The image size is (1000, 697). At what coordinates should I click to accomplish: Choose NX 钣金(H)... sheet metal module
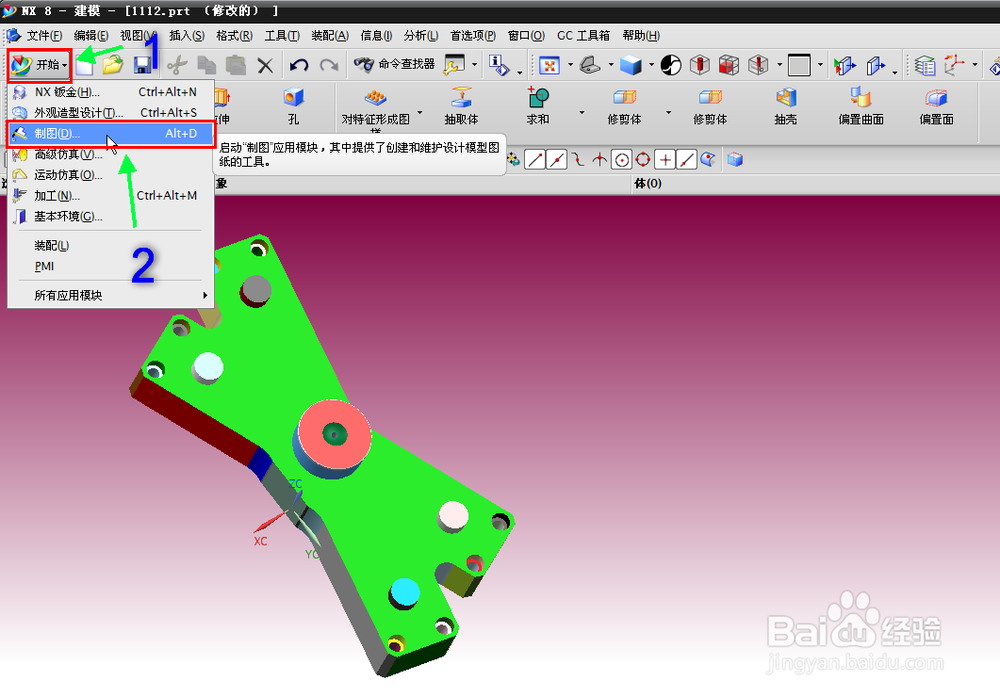coord(110,92)
